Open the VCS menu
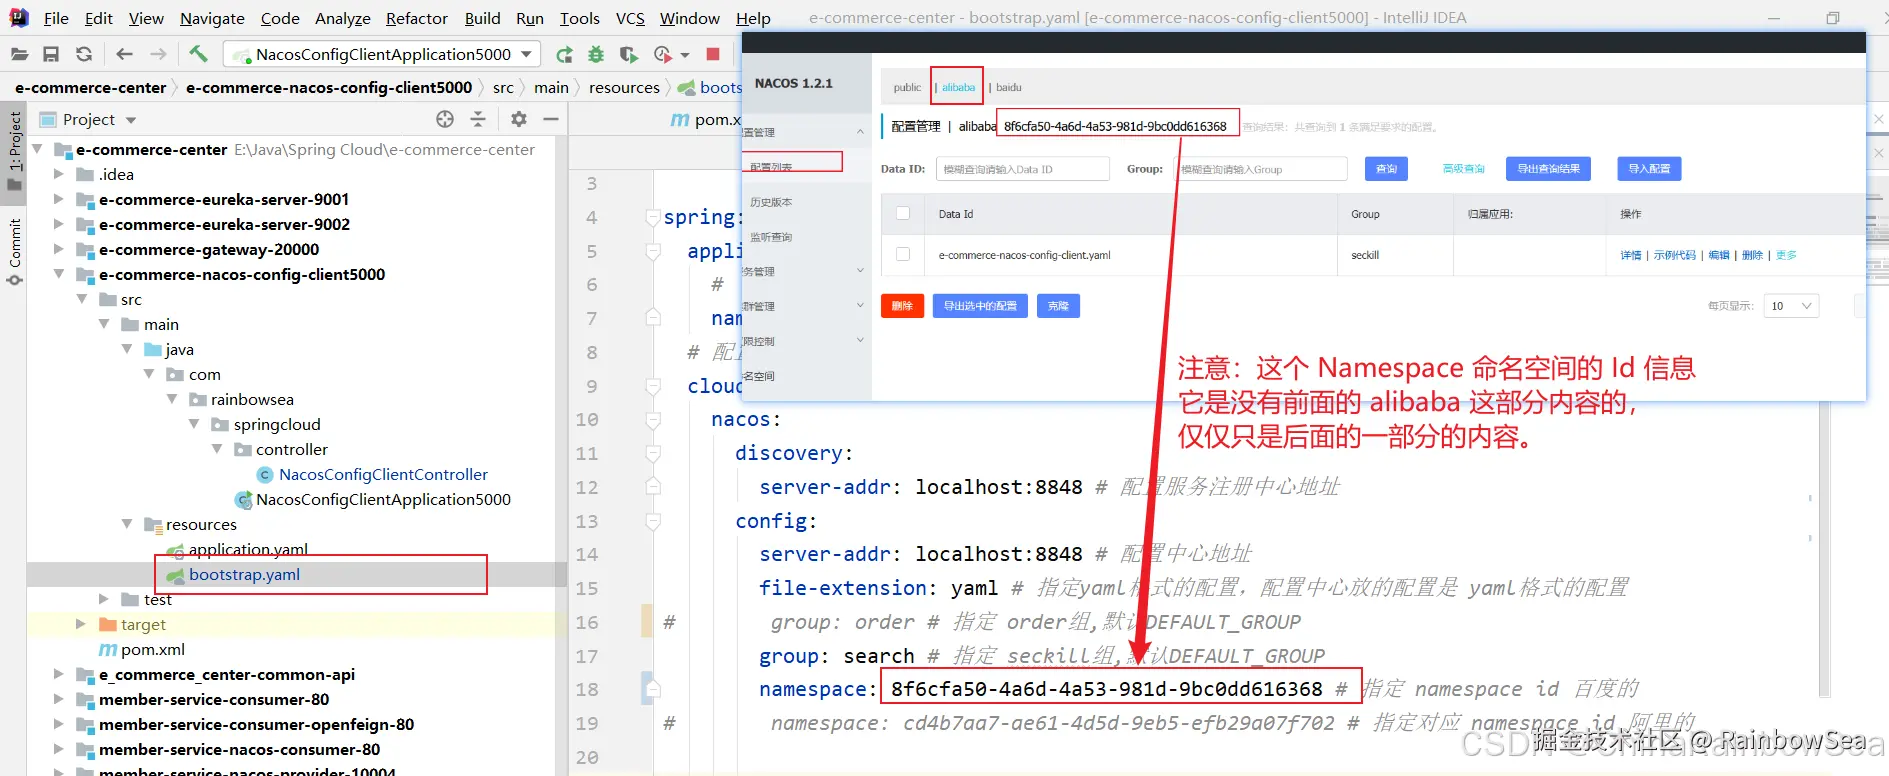Screen dimensions: 1889x776 pos(630,18)
